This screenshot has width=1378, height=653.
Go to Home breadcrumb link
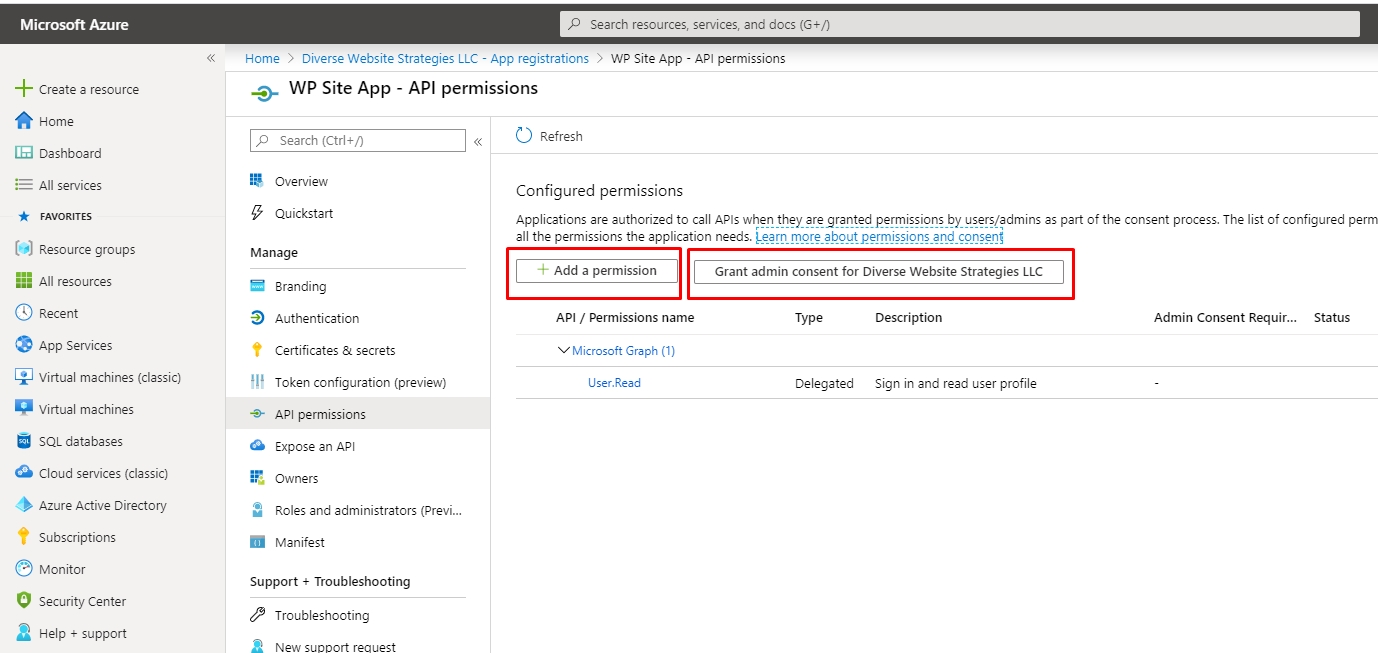click(x=262, y=58)
